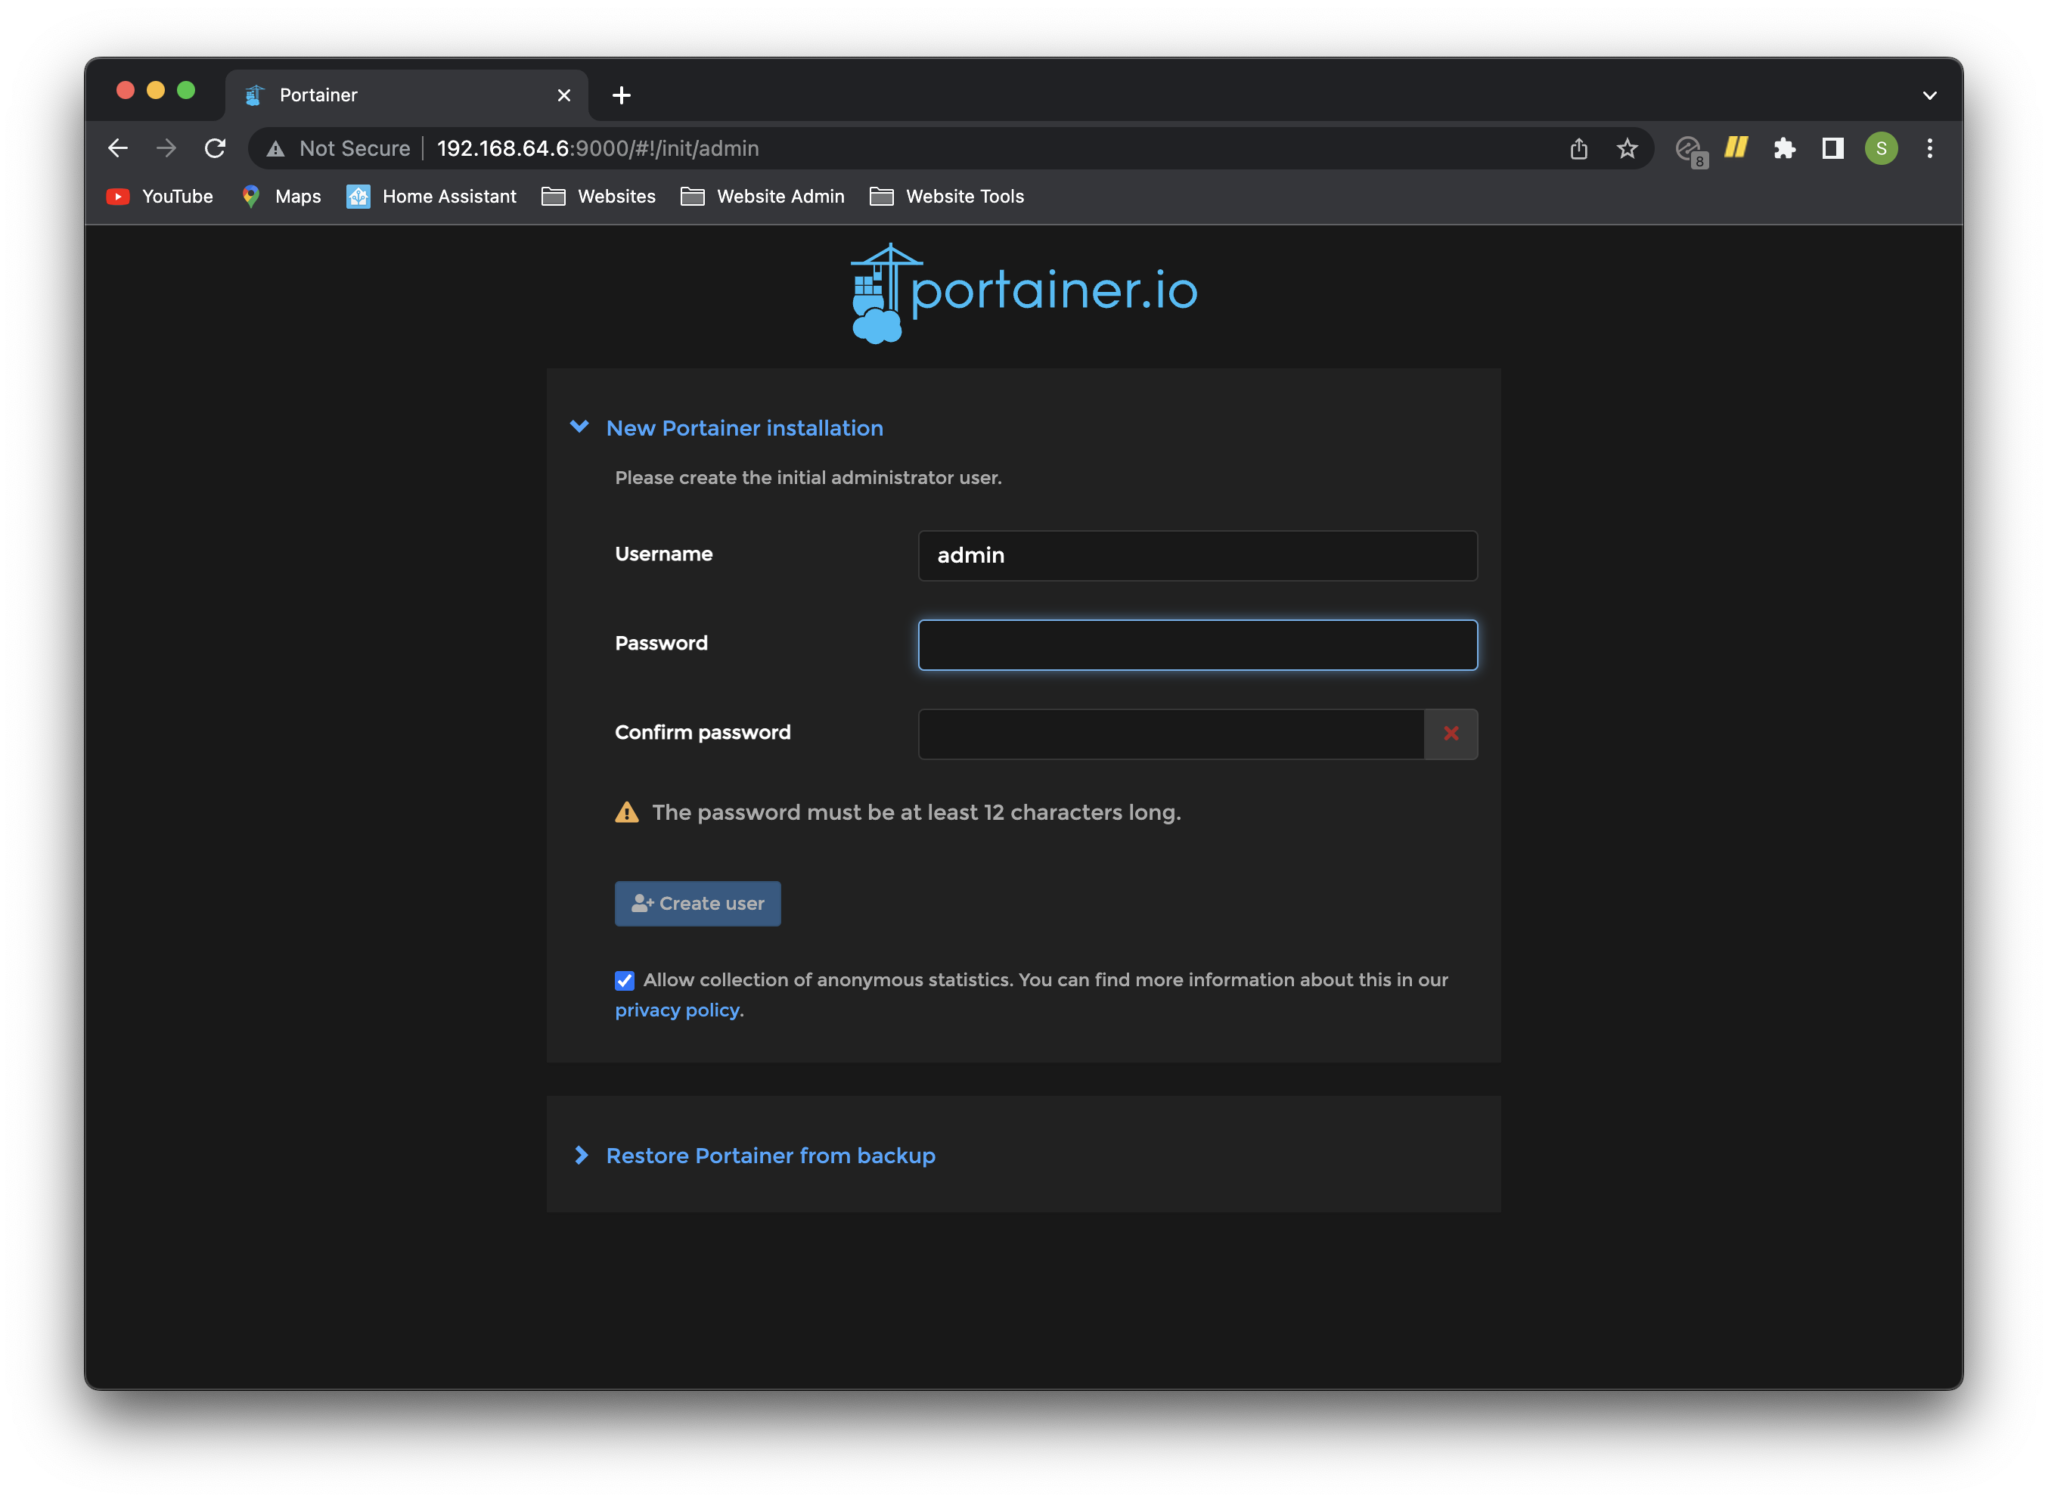Open the privacy policy link

(678, 1010)
